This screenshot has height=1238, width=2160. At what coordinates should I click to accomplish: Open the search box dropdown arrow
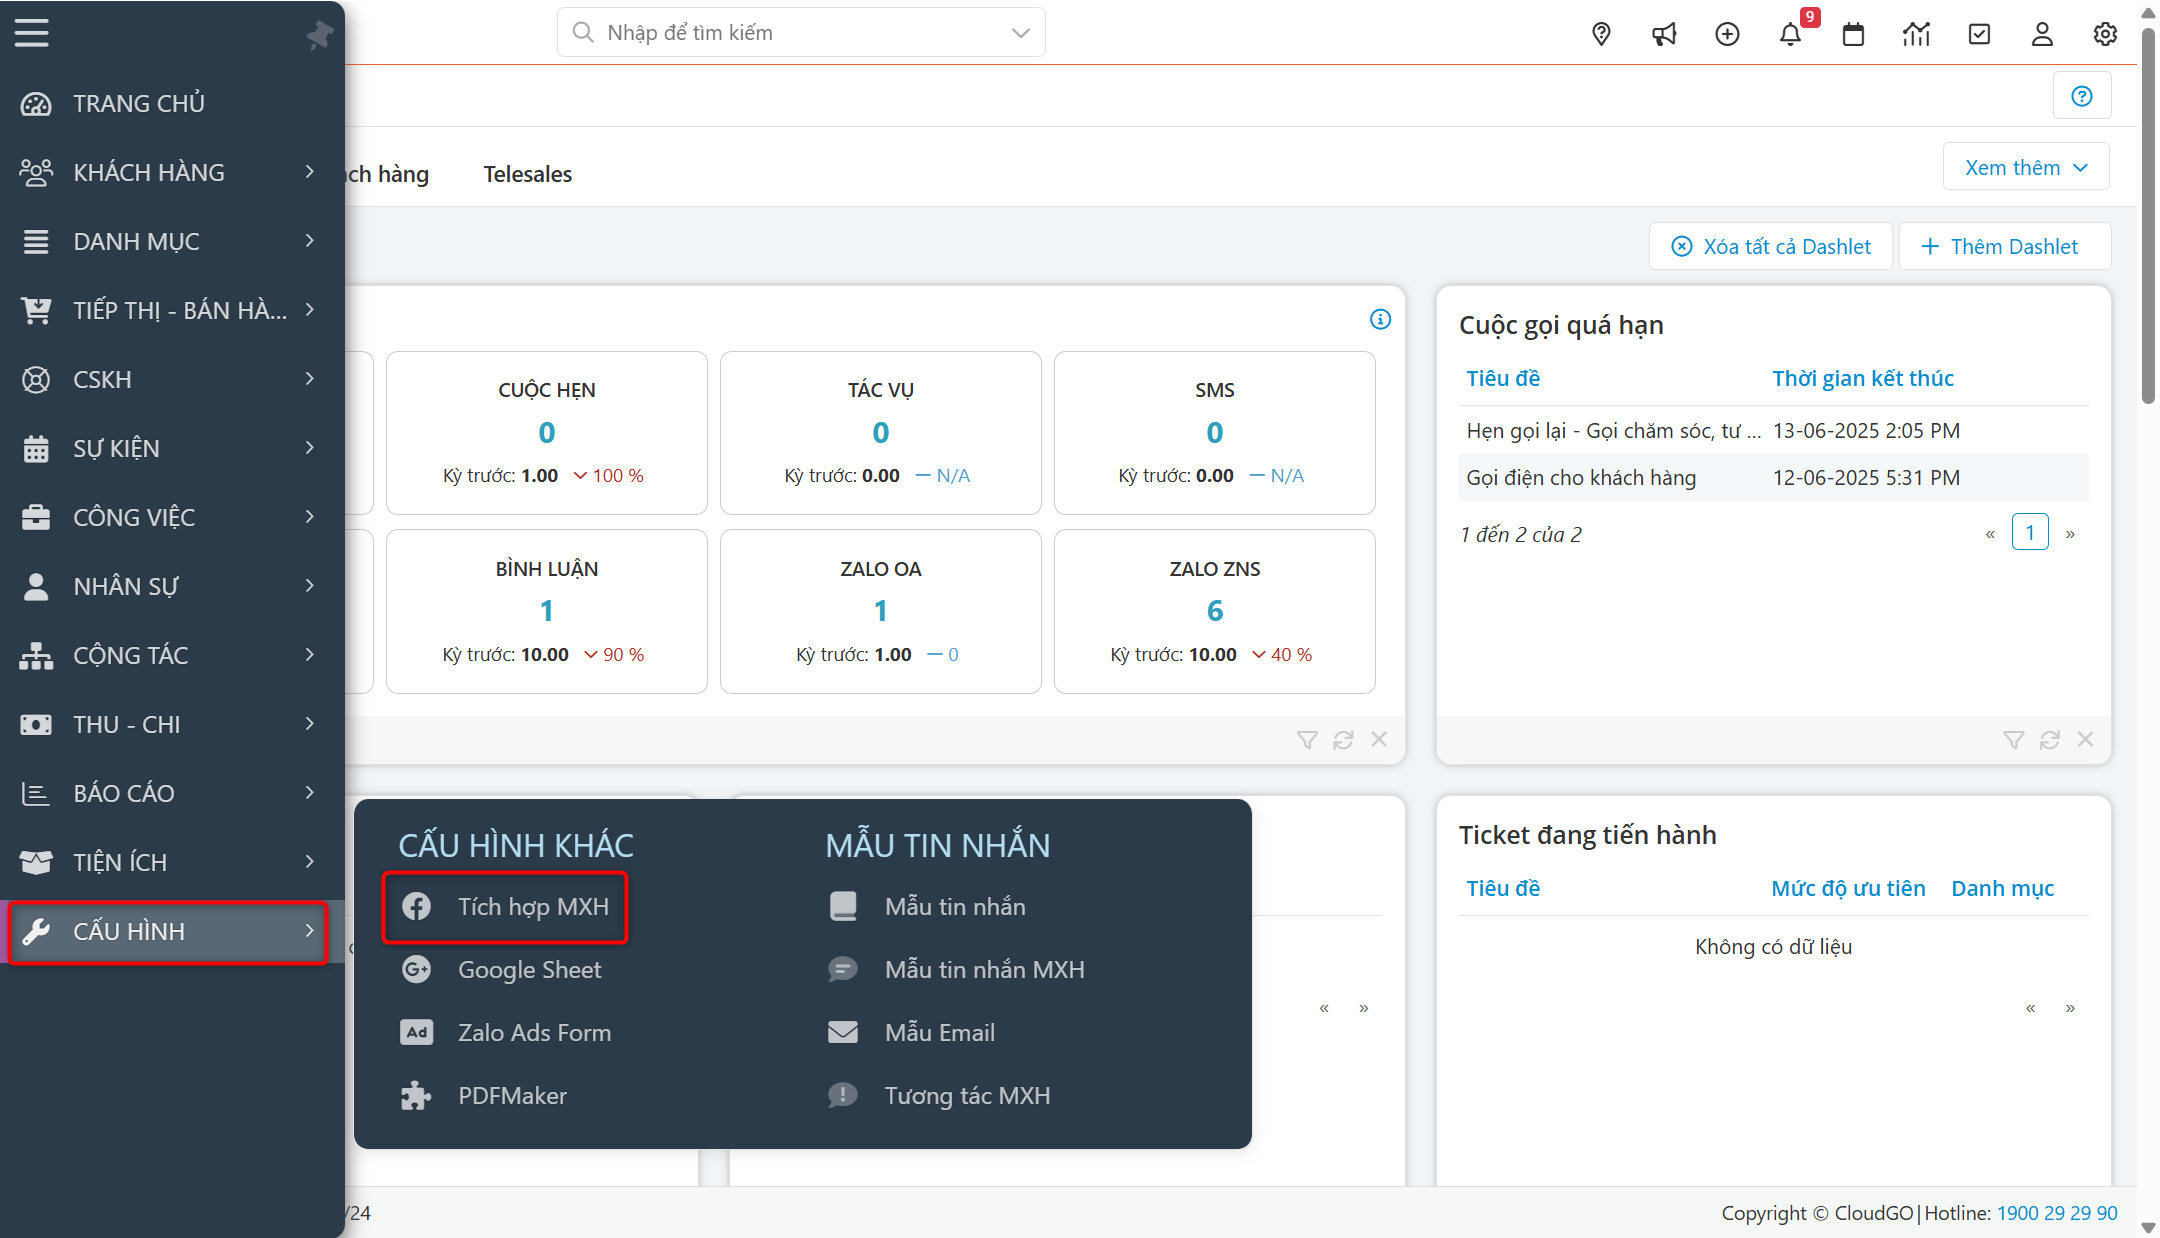click(x=1020, y=33)
